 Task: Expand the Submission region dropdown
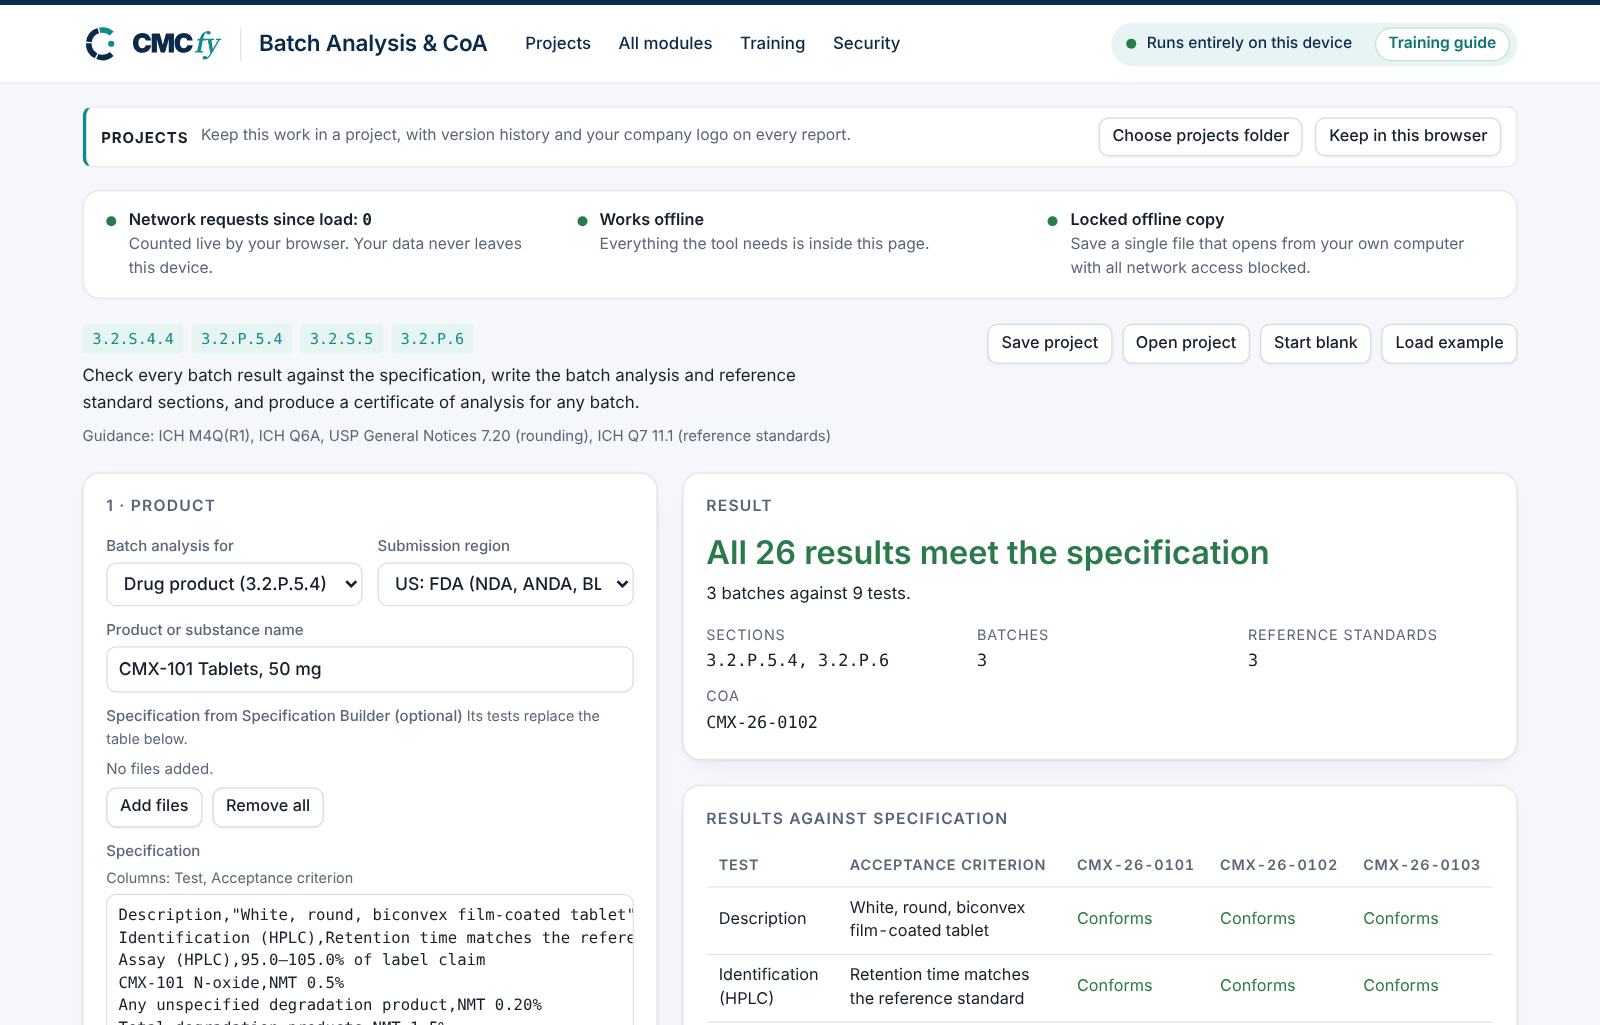tap(505, 584)
